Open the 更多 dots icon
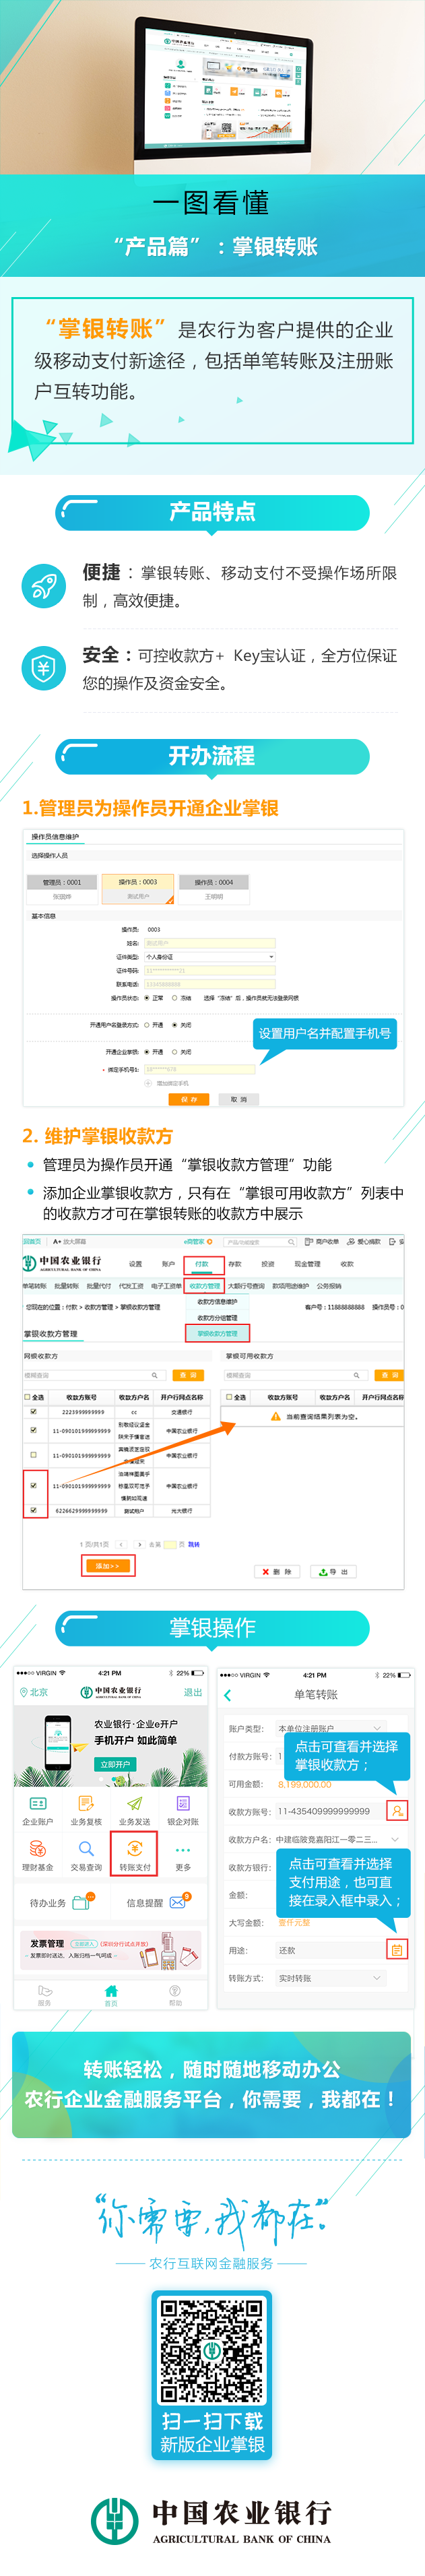This screenshot has width=425, height=2576. click(183, 1850)
